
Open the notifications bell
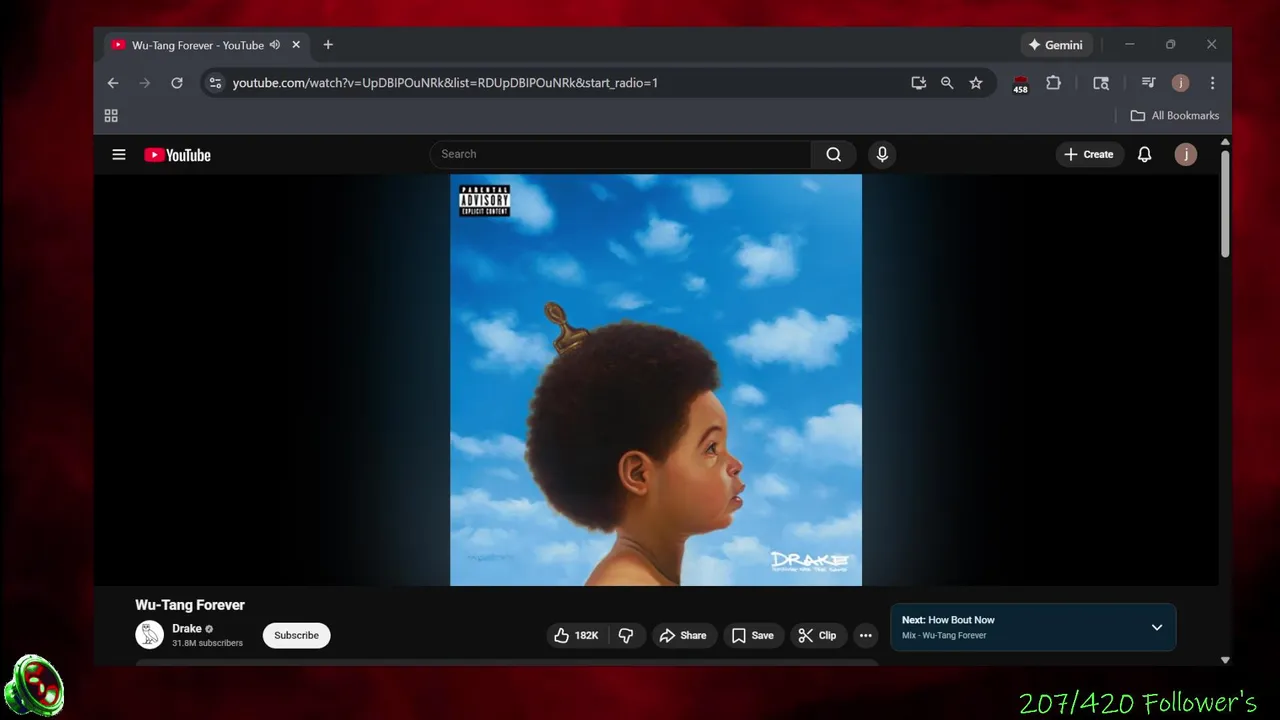[x=1144, y=154]
